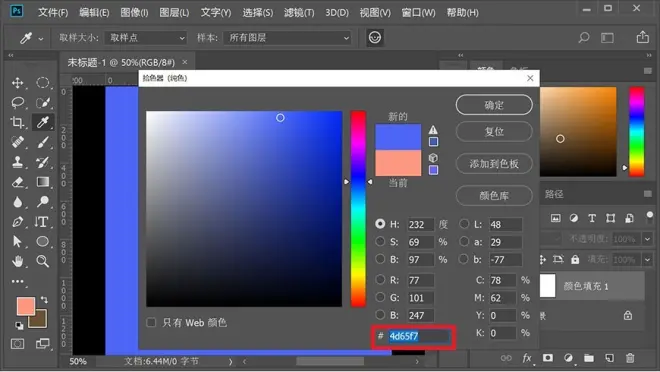Select the Eraser tool

(x=18, y=182)
